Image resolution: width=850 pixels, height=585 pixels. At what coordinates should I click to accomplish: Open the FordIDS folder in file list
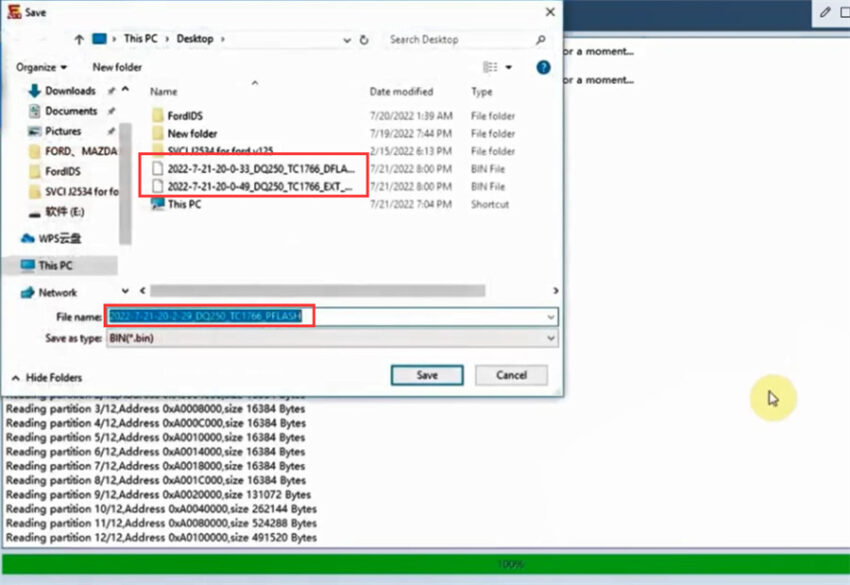185,116
